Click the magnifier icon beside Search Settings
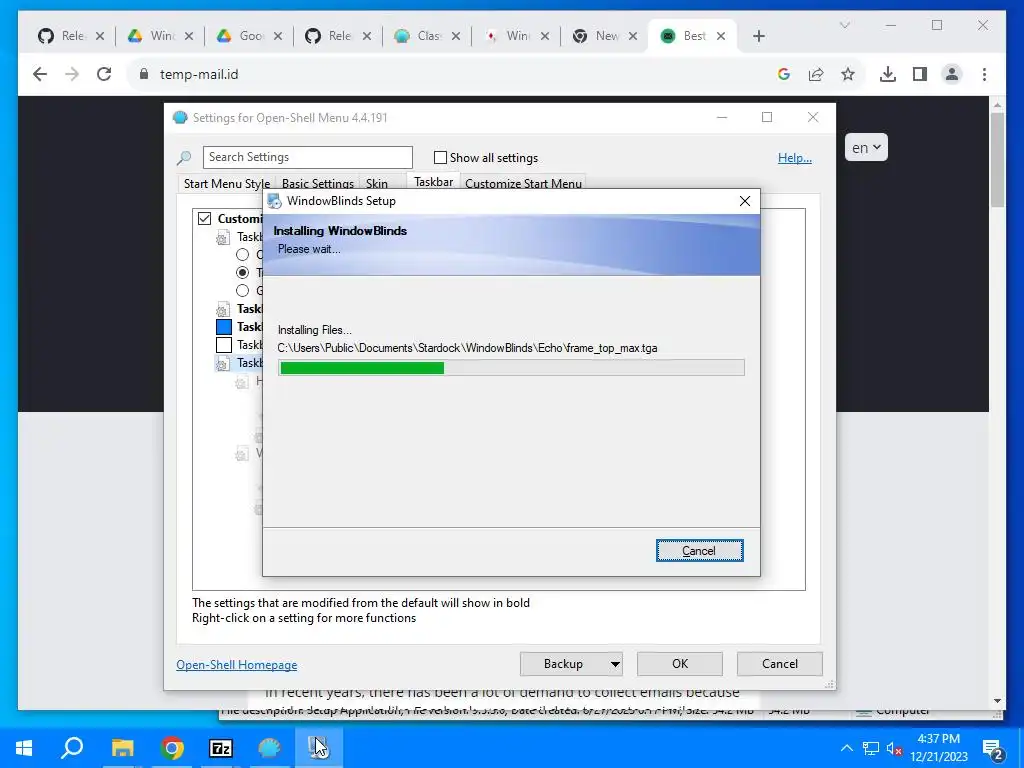 (184, 157)
